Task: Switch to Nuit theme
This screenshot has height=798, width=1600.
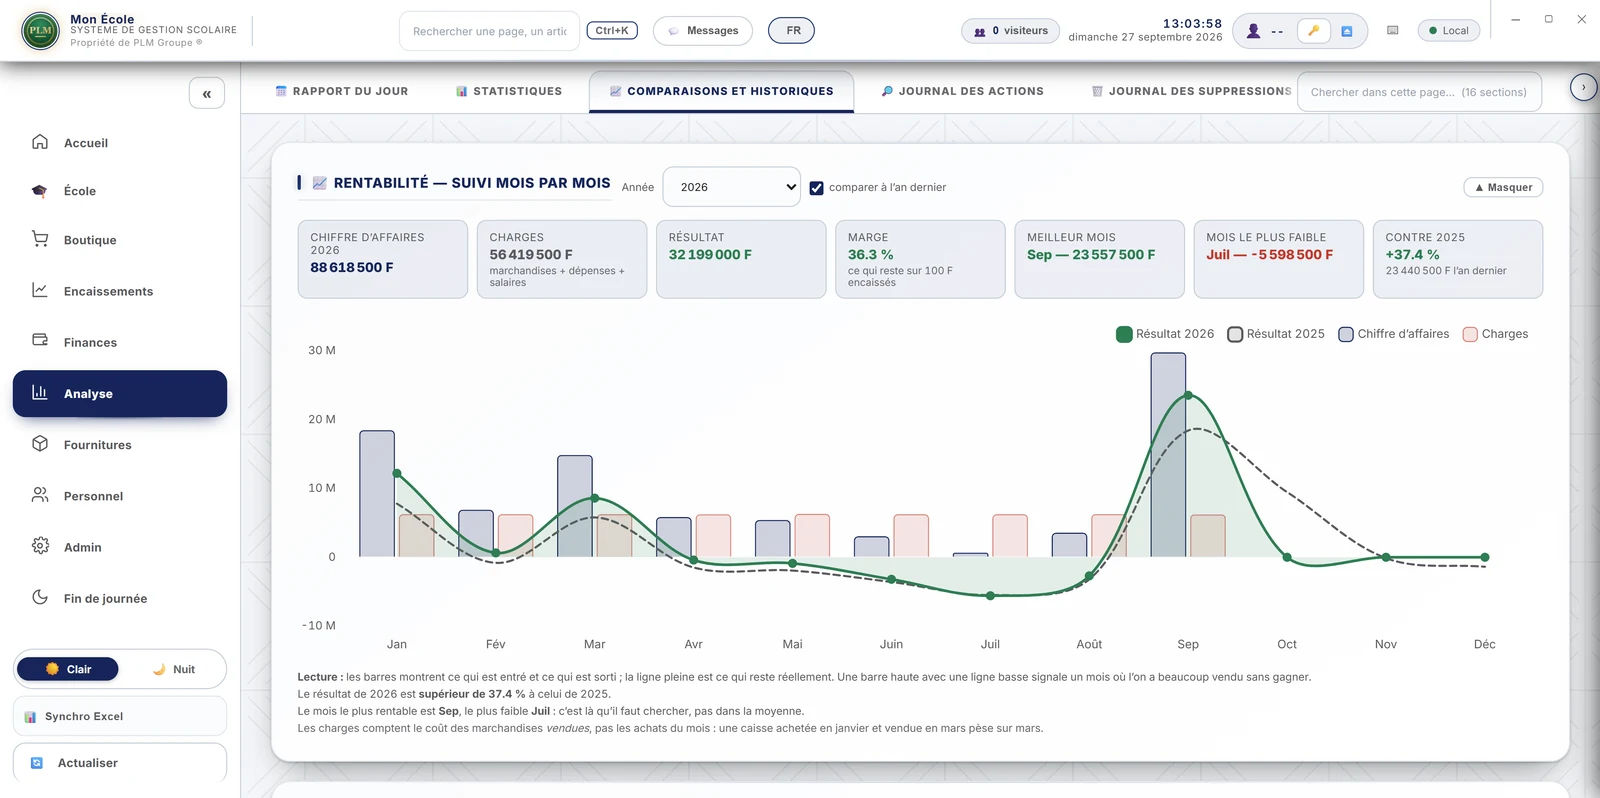Action: coord(173,669)
